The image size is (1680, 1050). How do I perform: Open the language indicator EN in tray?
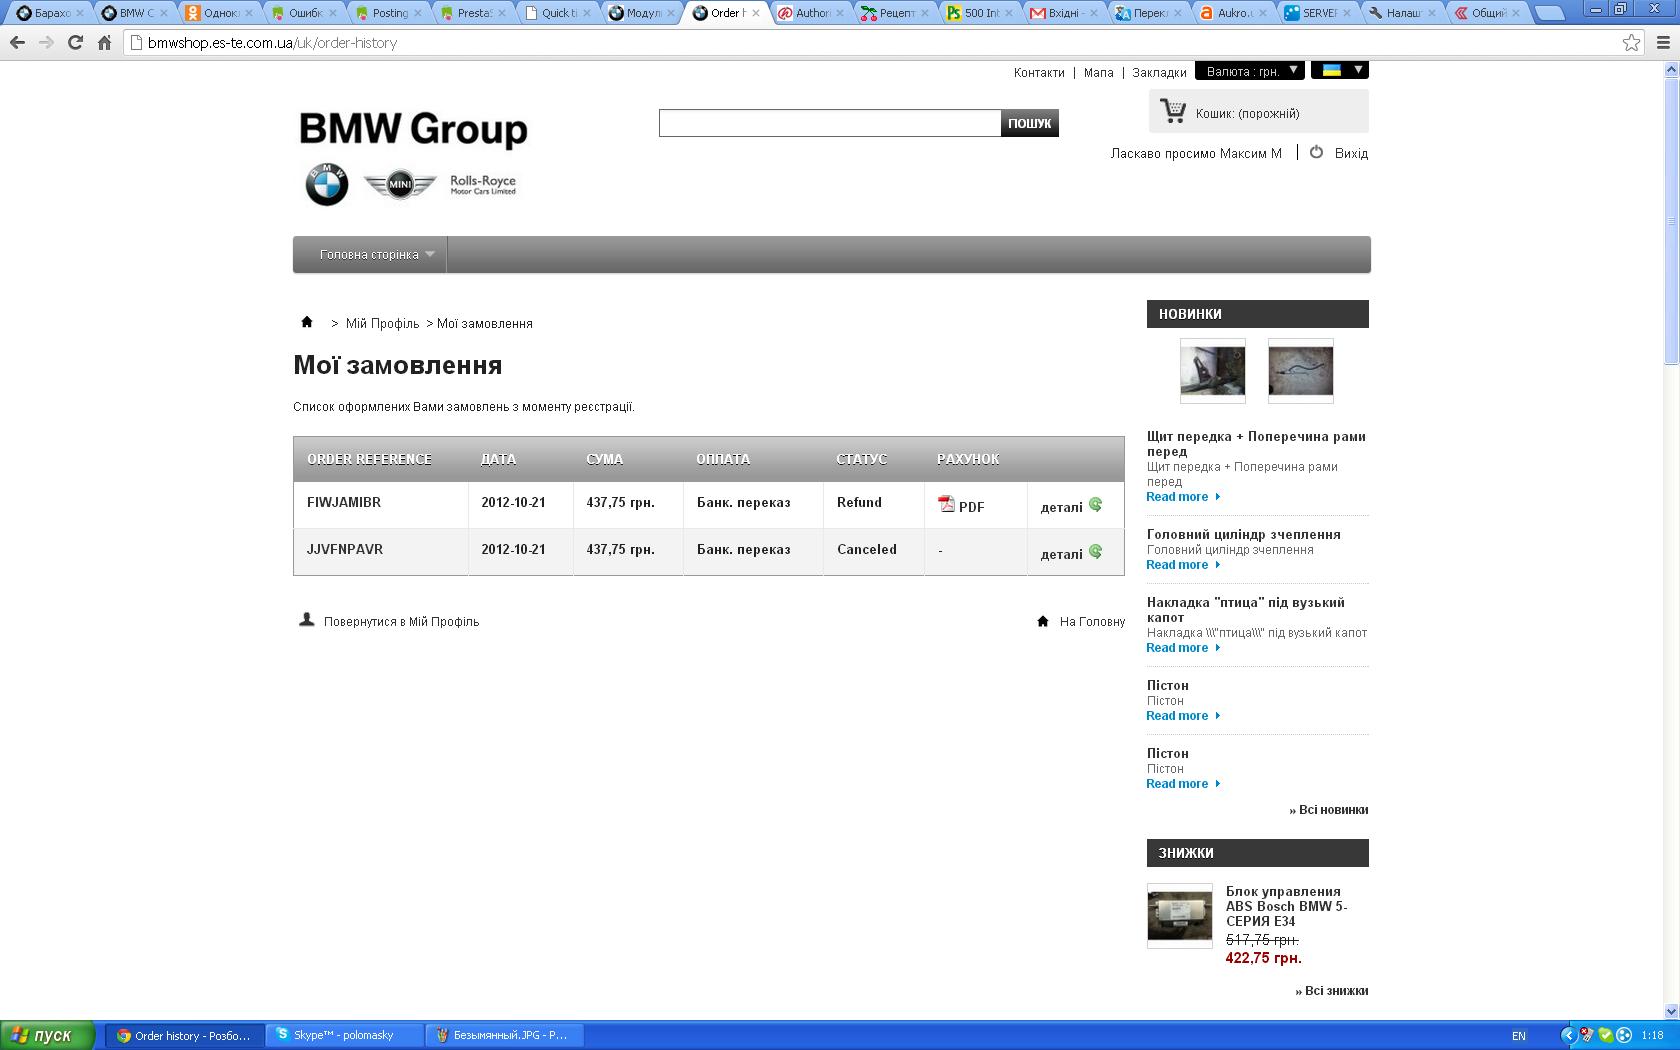tap(1518, 1036)
